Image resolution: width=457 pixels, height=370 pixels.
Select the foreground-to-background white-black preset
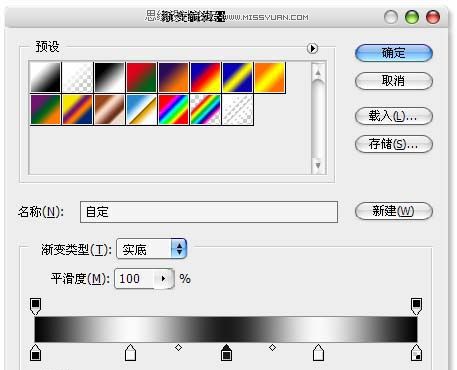click(46, 77)
